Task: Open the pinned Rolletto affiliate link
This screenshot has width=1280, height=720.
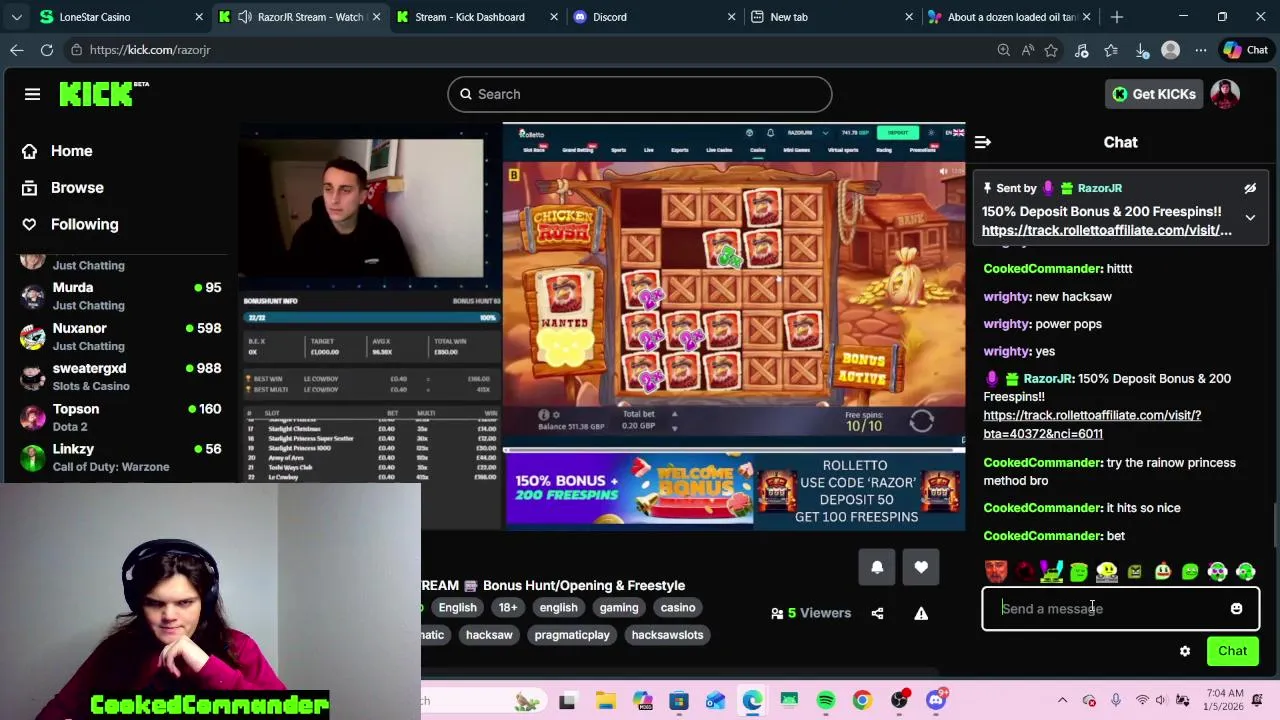Action: tap(1106, 230)
